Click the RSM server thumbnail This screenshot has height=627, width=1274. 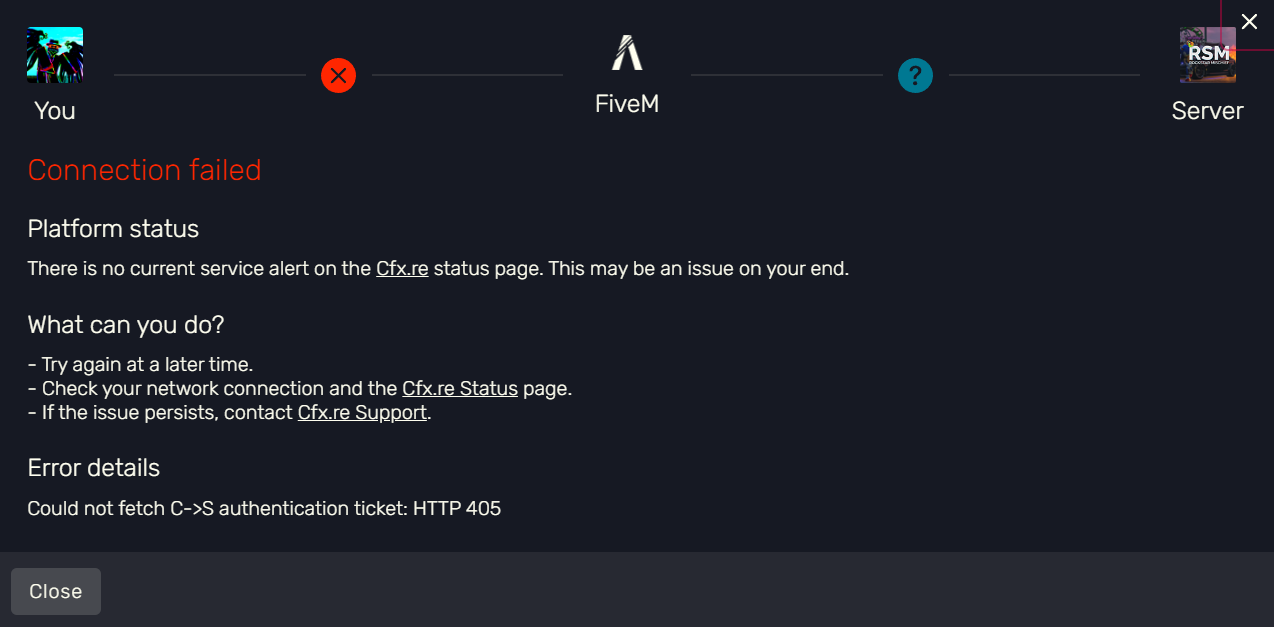(x=1207, y=55)
